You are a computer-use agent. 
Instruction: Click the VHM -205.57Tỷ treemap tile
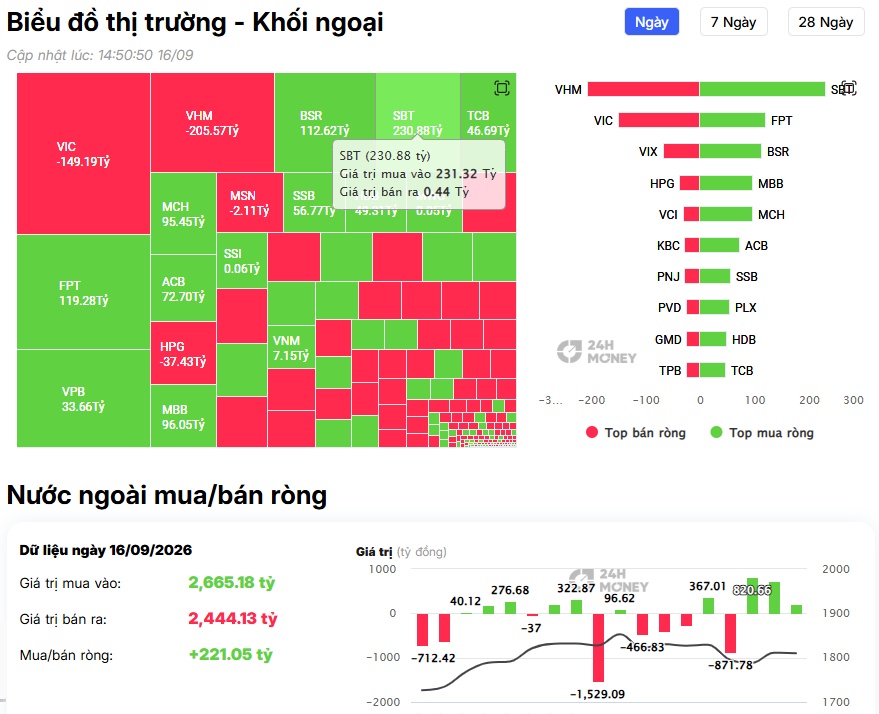click(x=212, y=123)
